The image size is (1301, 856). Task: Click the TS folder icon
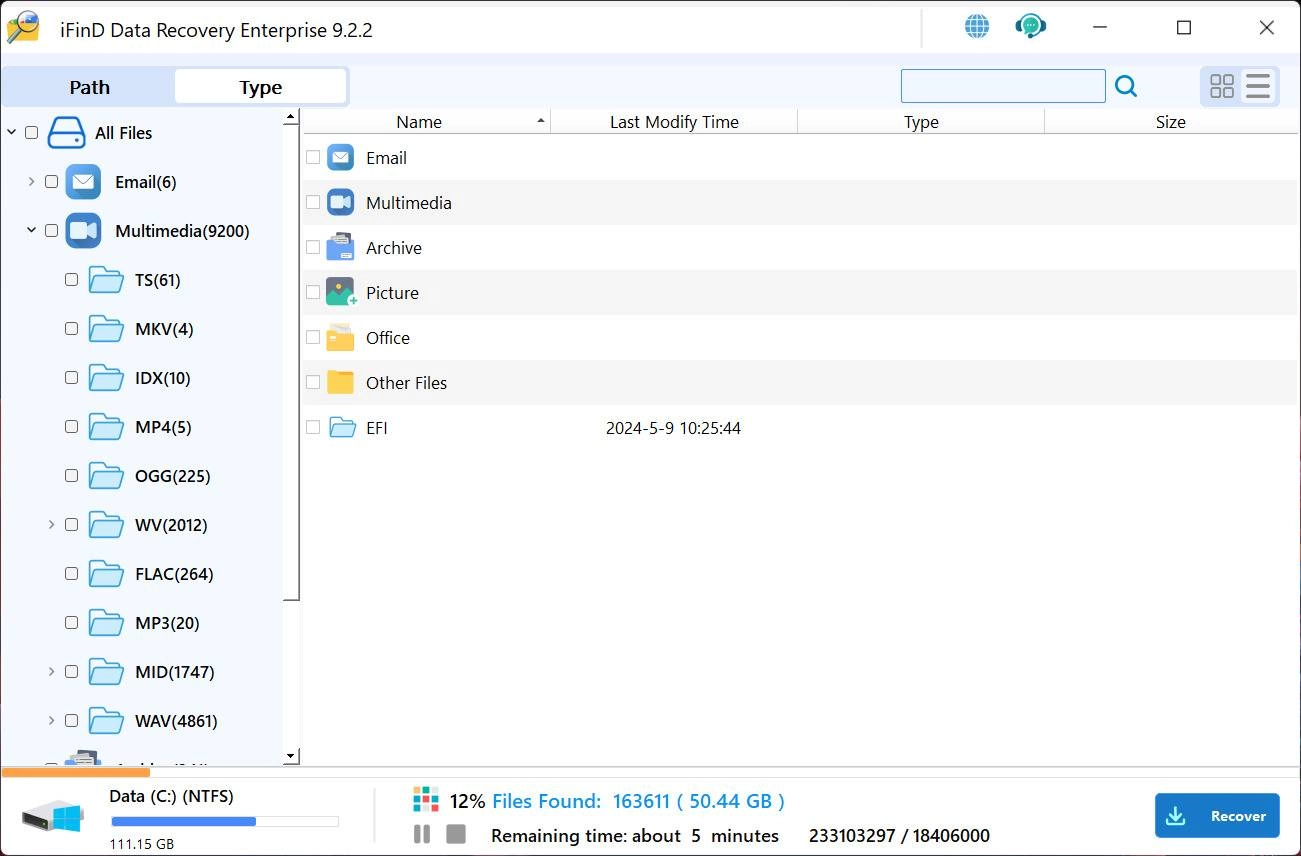pos(105,280)
